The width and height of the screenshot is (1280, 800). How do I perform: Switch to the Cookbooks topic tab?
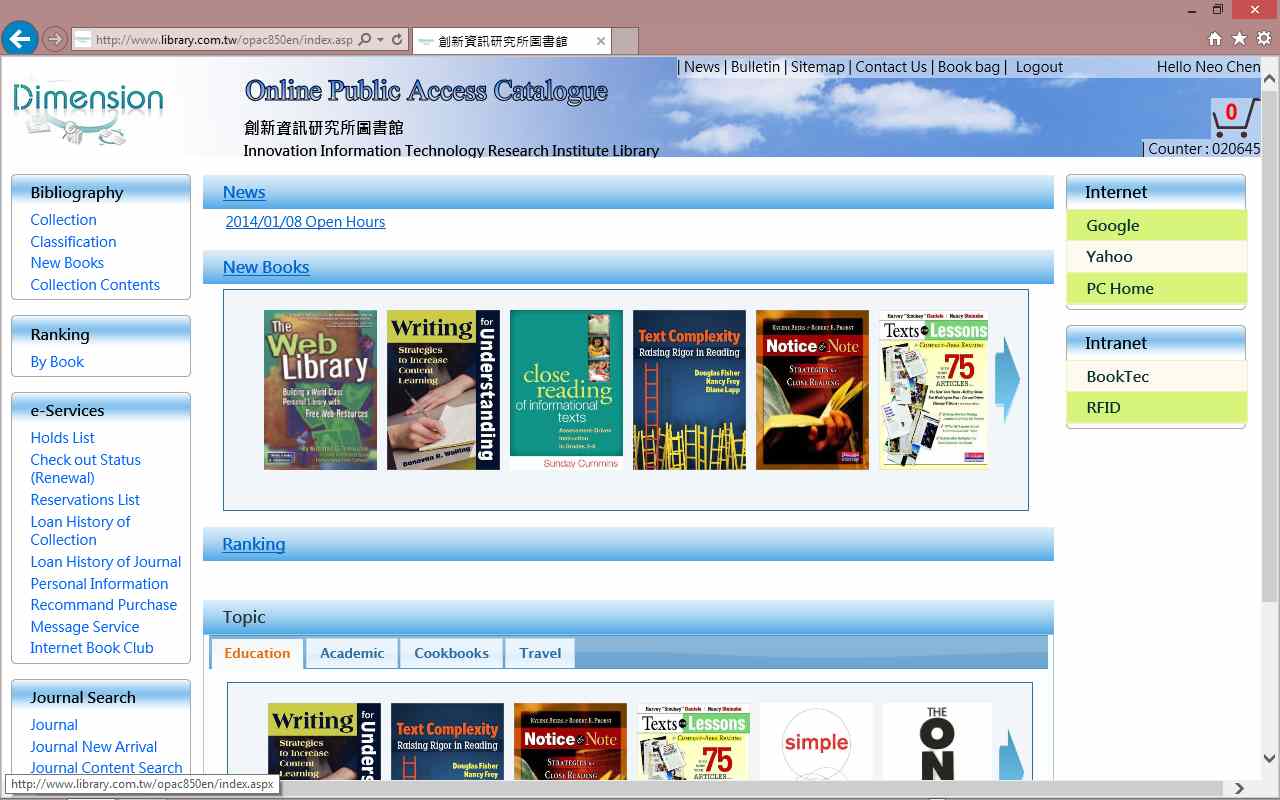[452, 653]
